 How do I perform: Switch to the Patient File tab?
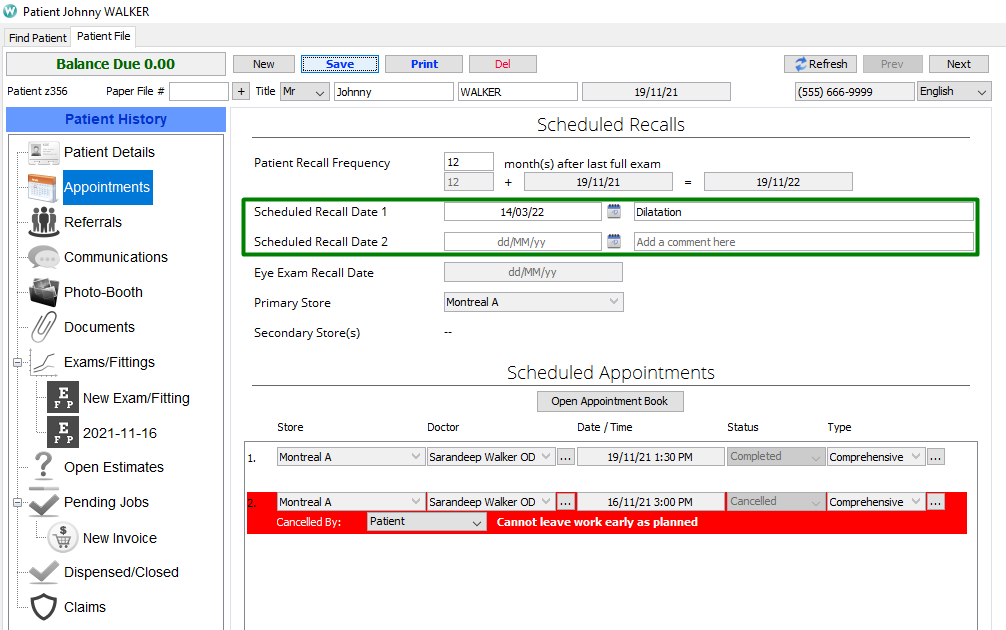104,37
